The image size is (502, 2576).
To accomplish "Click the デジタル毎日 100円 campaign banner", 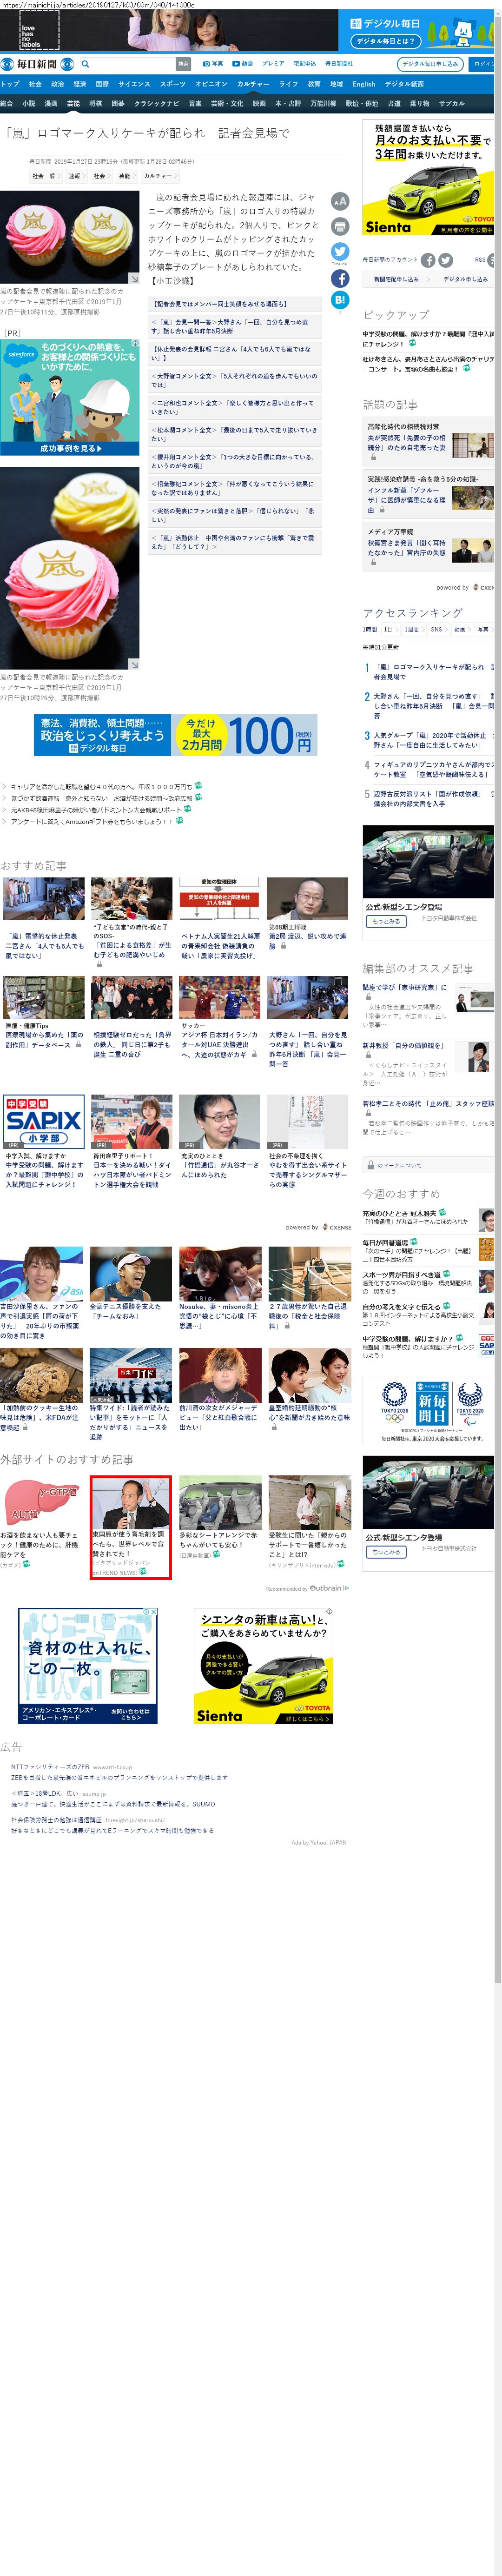I will [176, 735].
